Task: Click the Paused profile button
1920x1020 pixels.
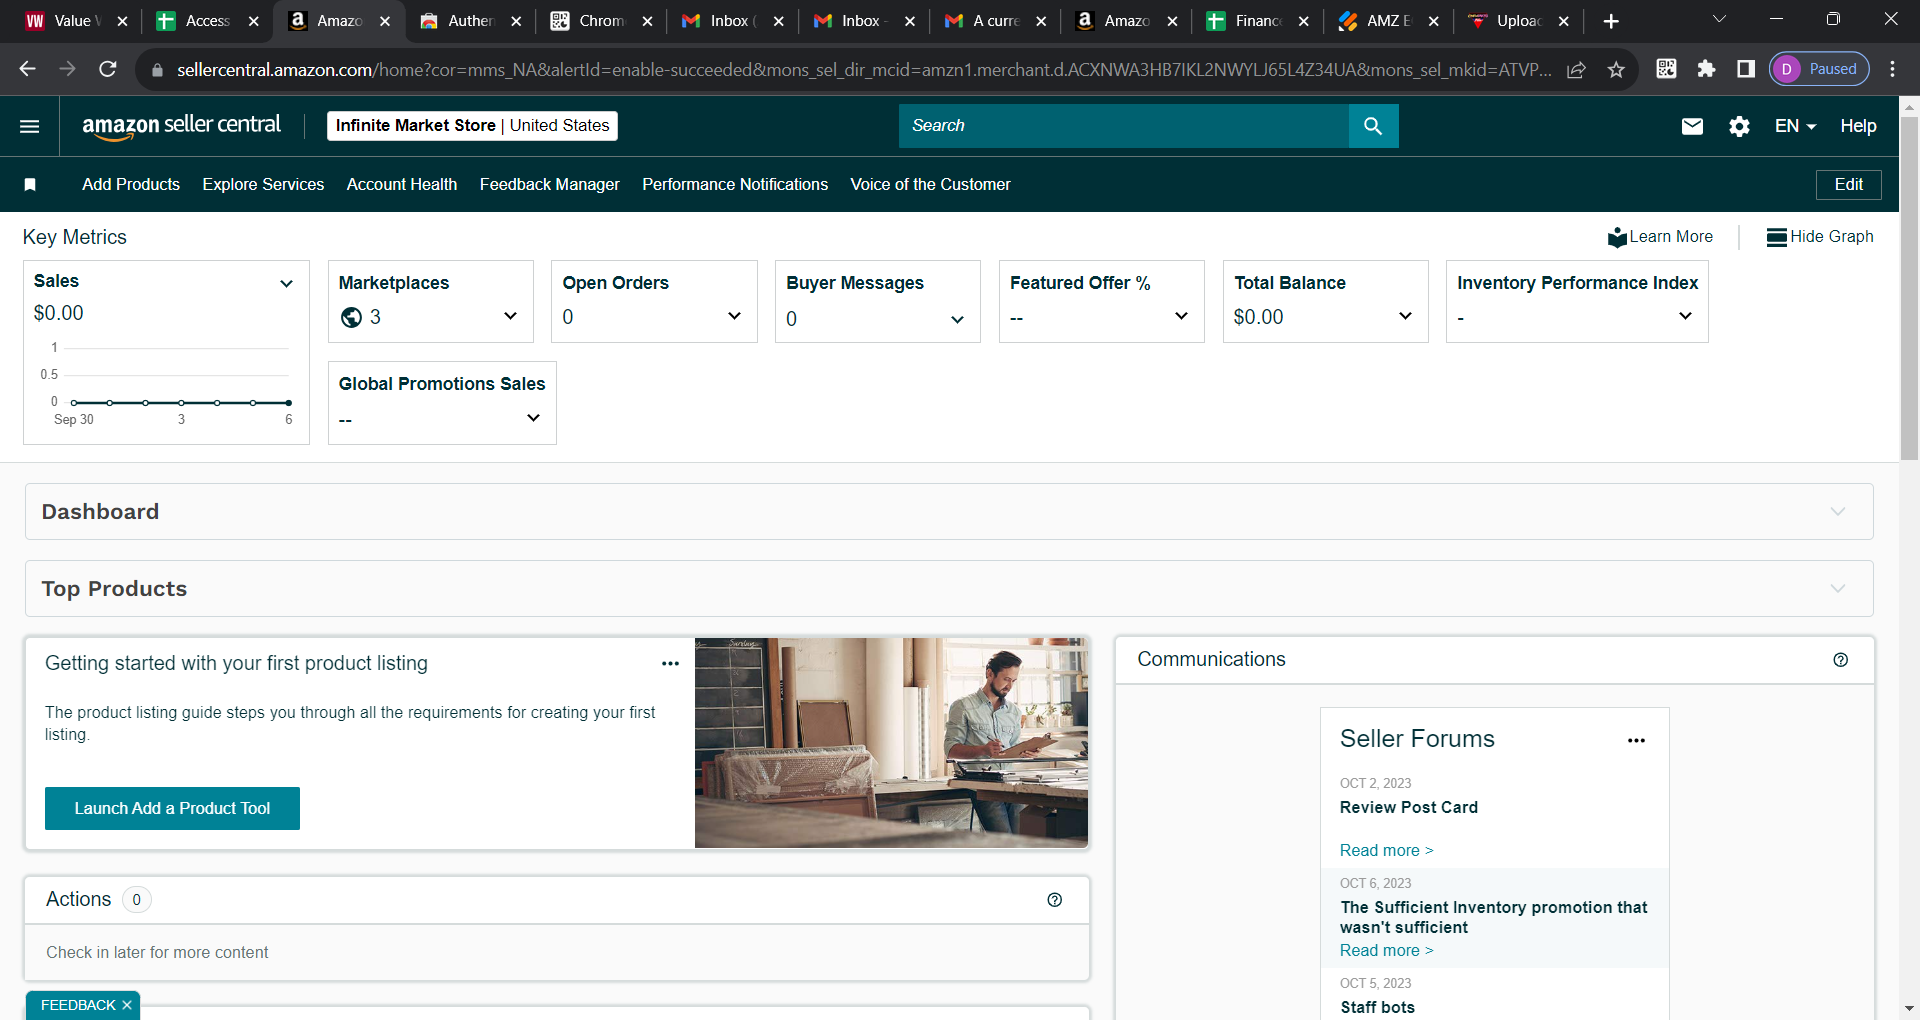Action: (1819, 69)
